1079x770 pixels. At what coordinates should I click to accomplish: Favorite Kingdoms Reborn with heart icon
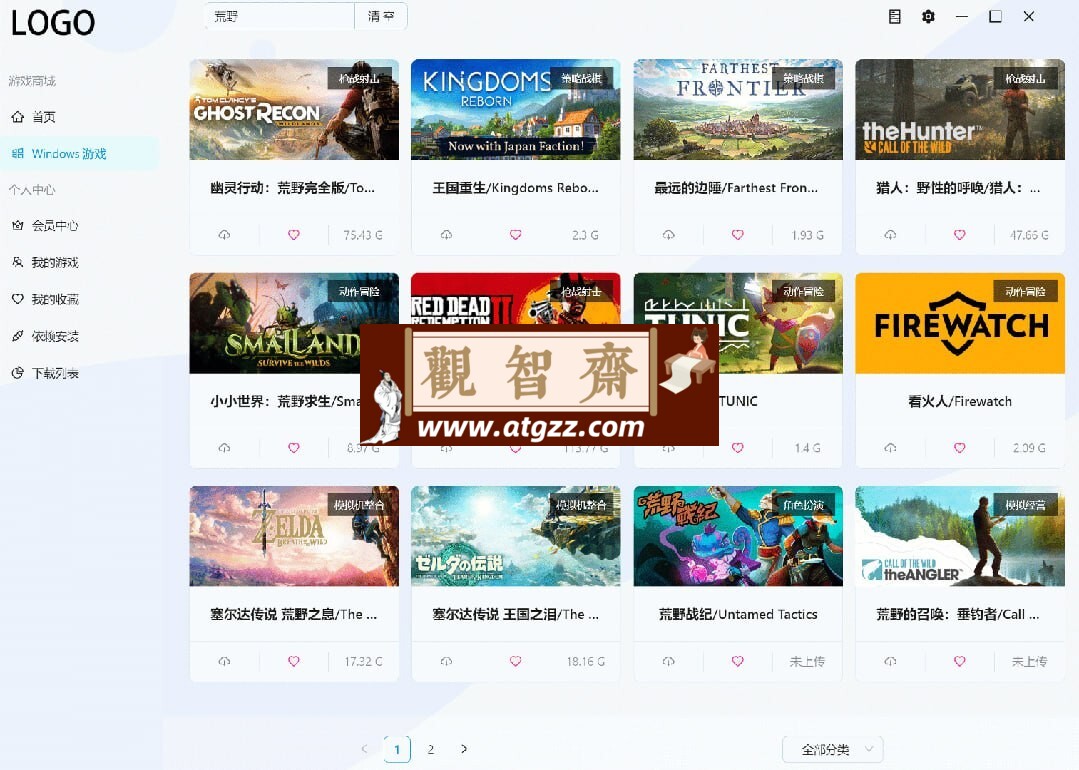[515, 235]
